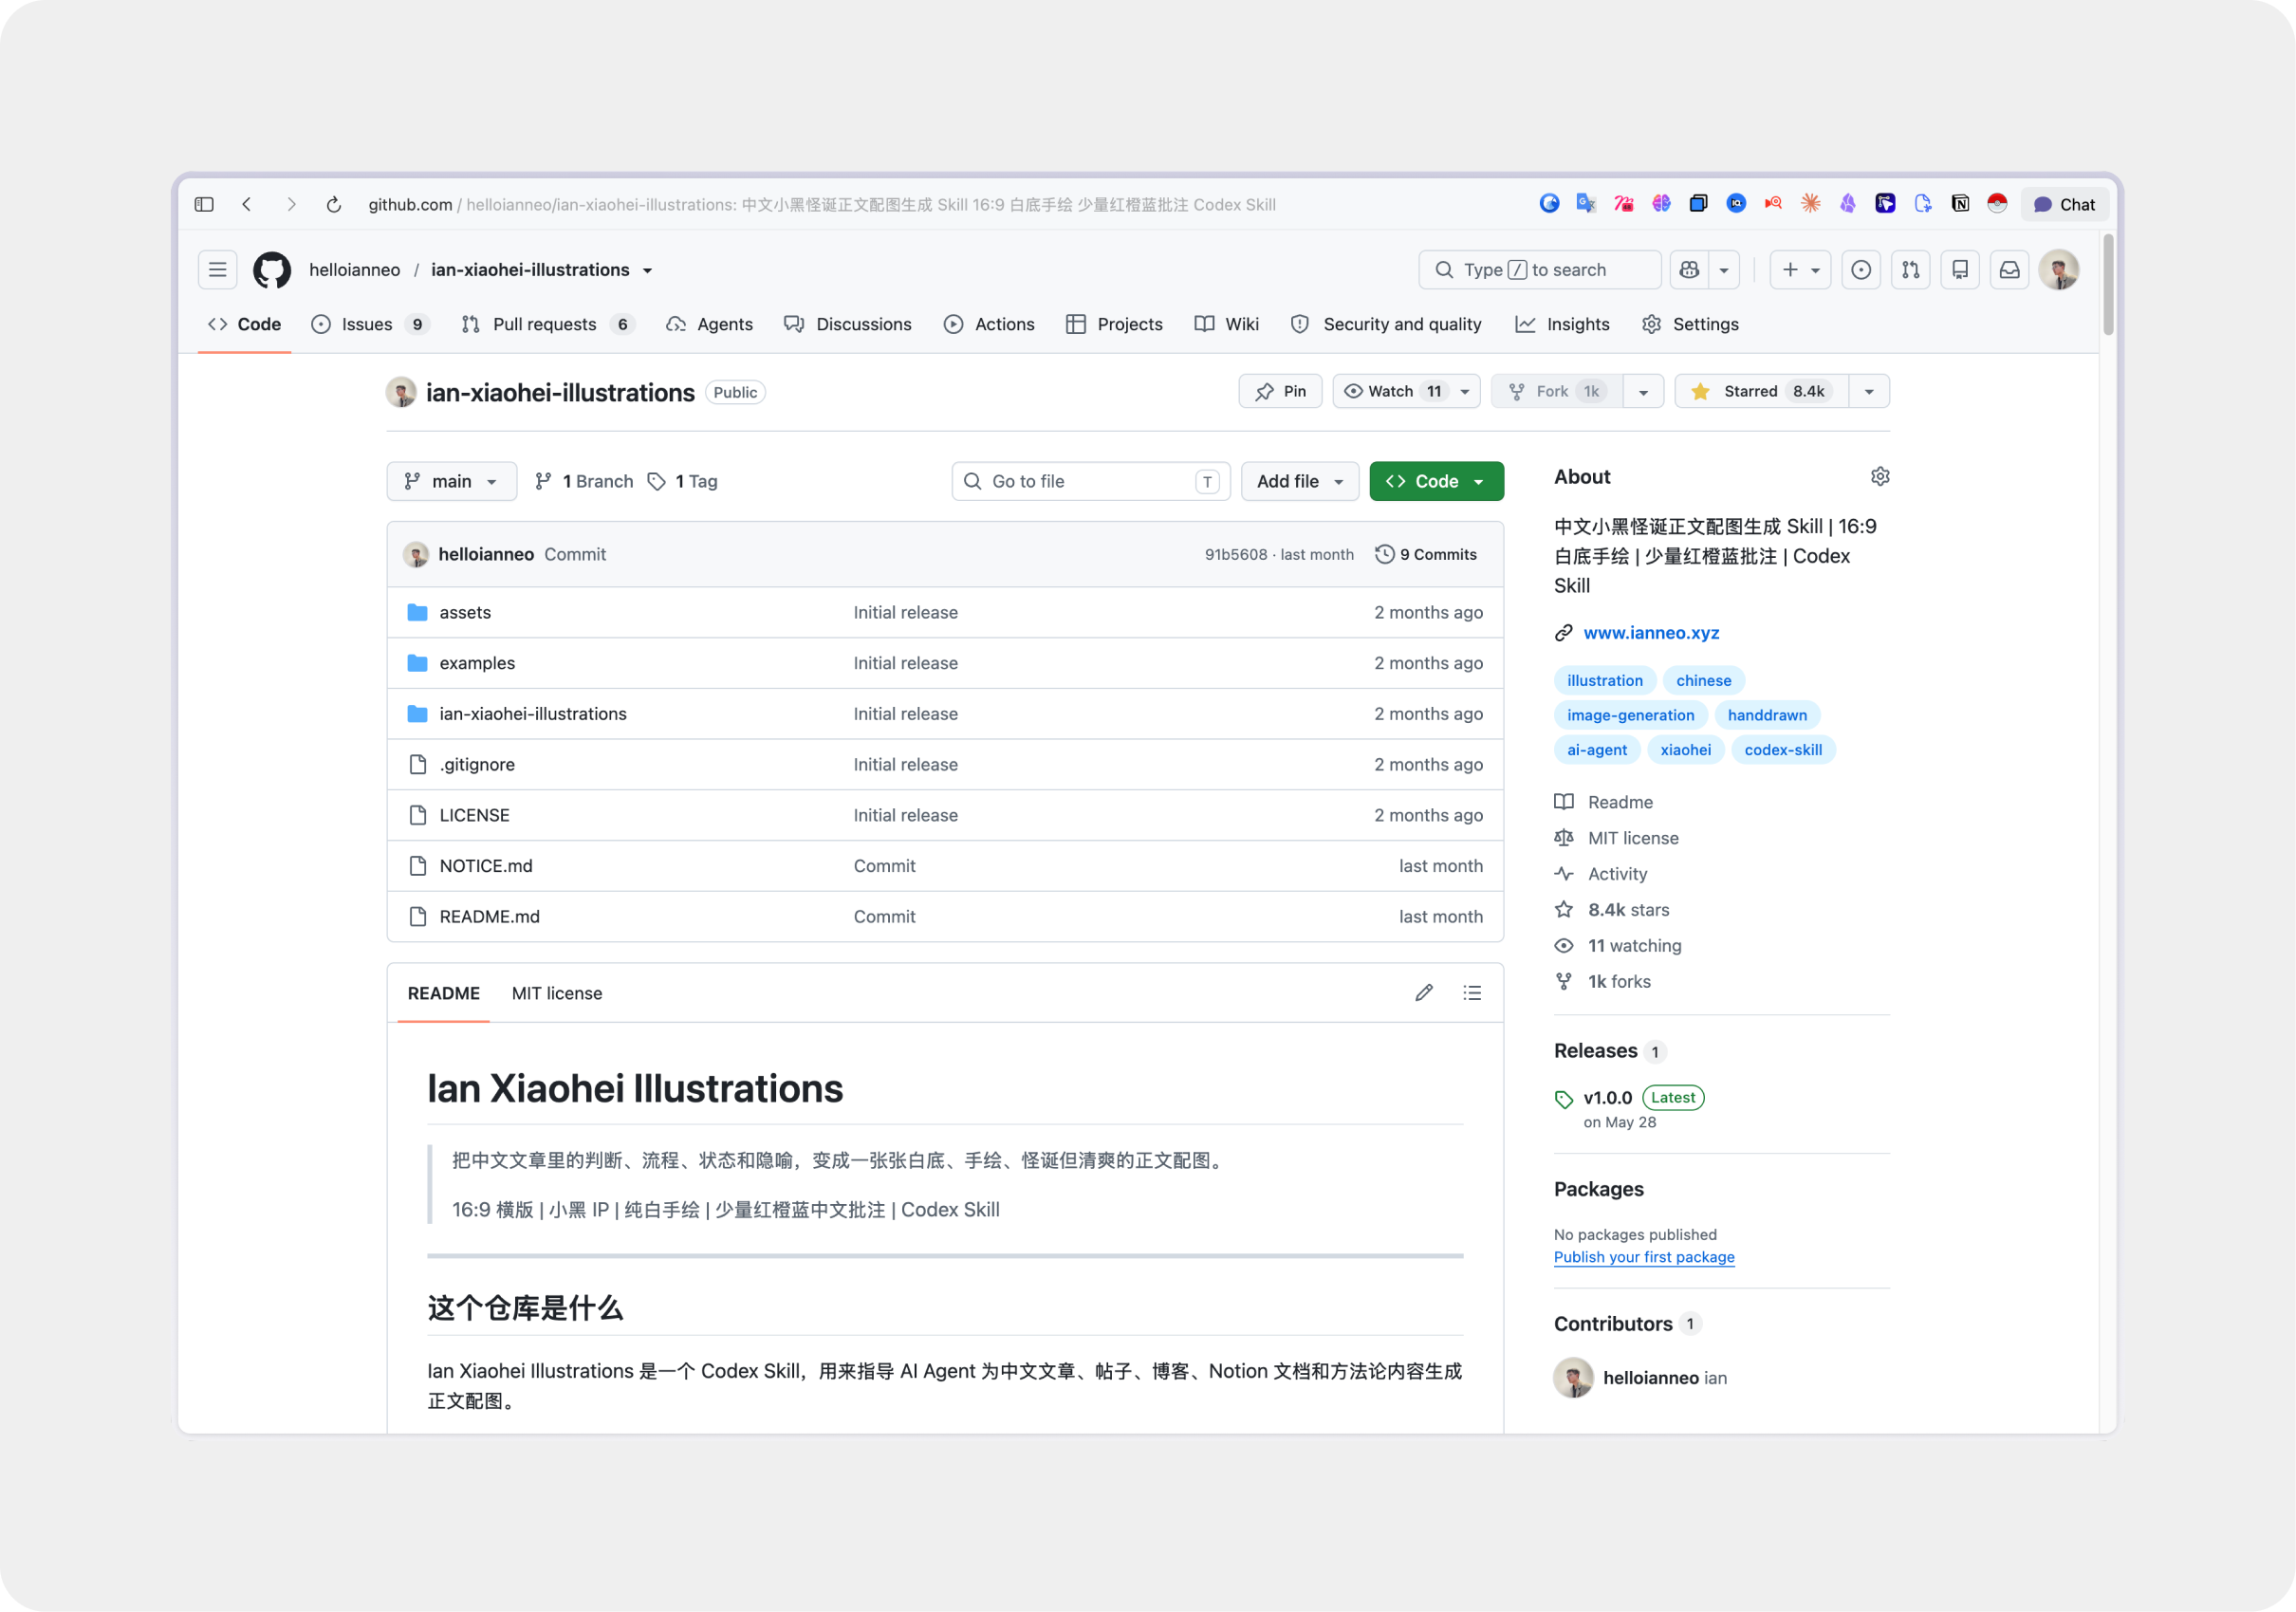Screen dimensions: 2296x1612
Task: Open the green Code dropdown
Action: [1436, 481]
